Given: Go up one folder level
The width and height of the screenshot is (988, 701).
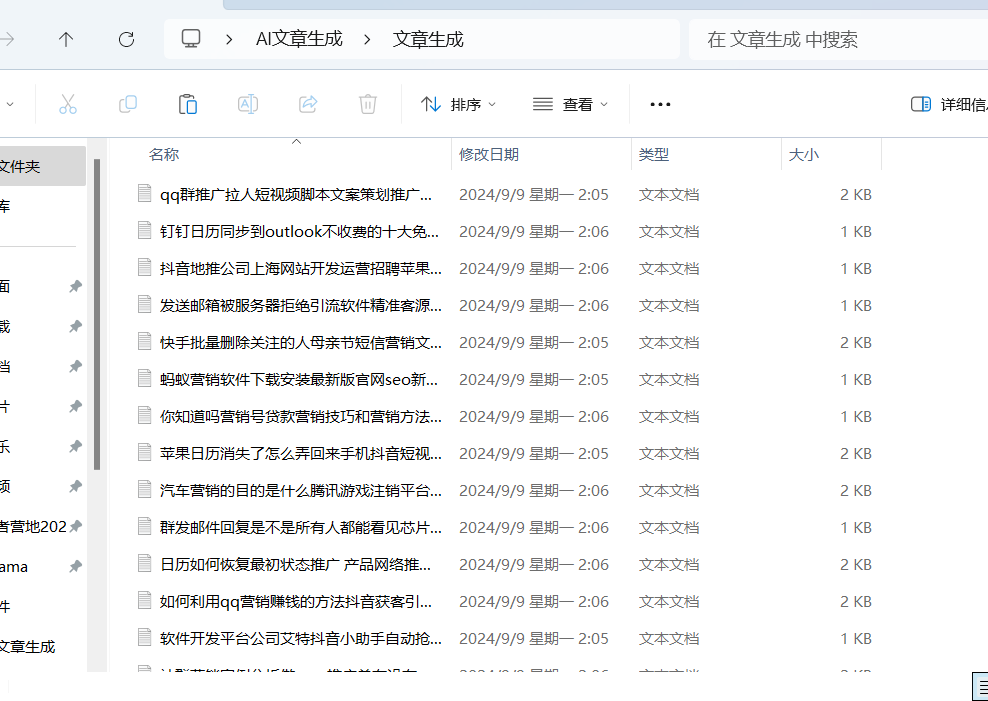Looking at the screenshot, I should point(66,40).
